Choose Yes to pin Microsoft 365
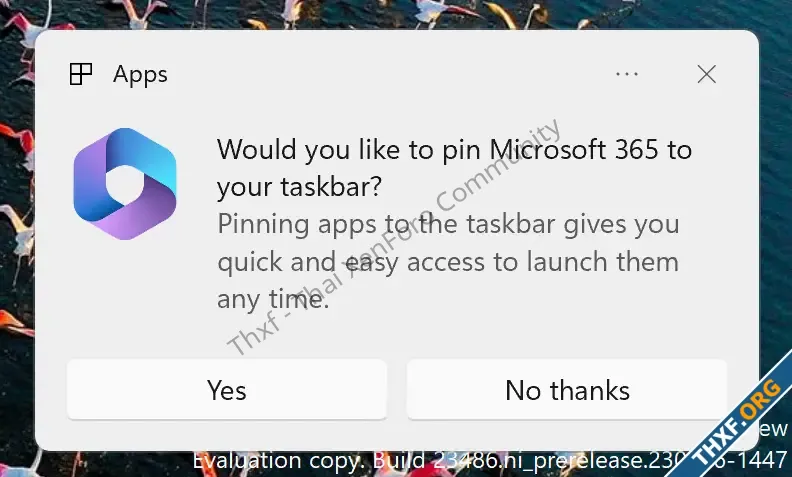 point(227,390)
